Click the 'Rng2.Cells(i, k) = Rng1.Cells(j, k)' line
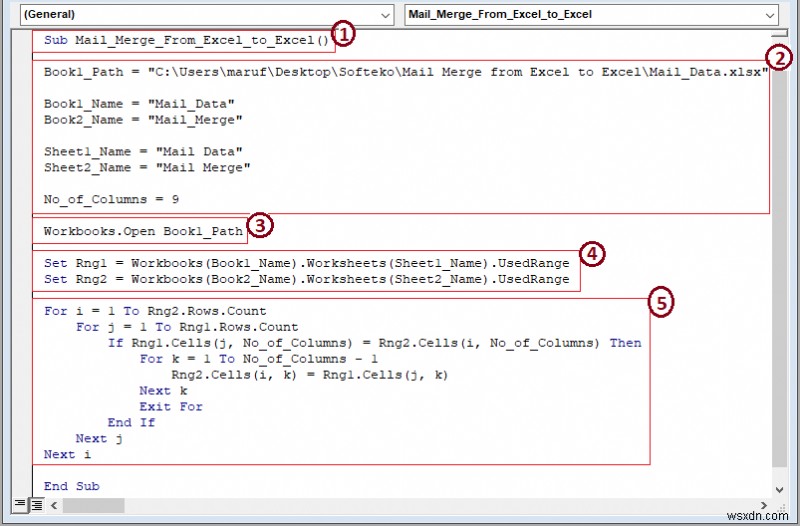 point(309,375)
